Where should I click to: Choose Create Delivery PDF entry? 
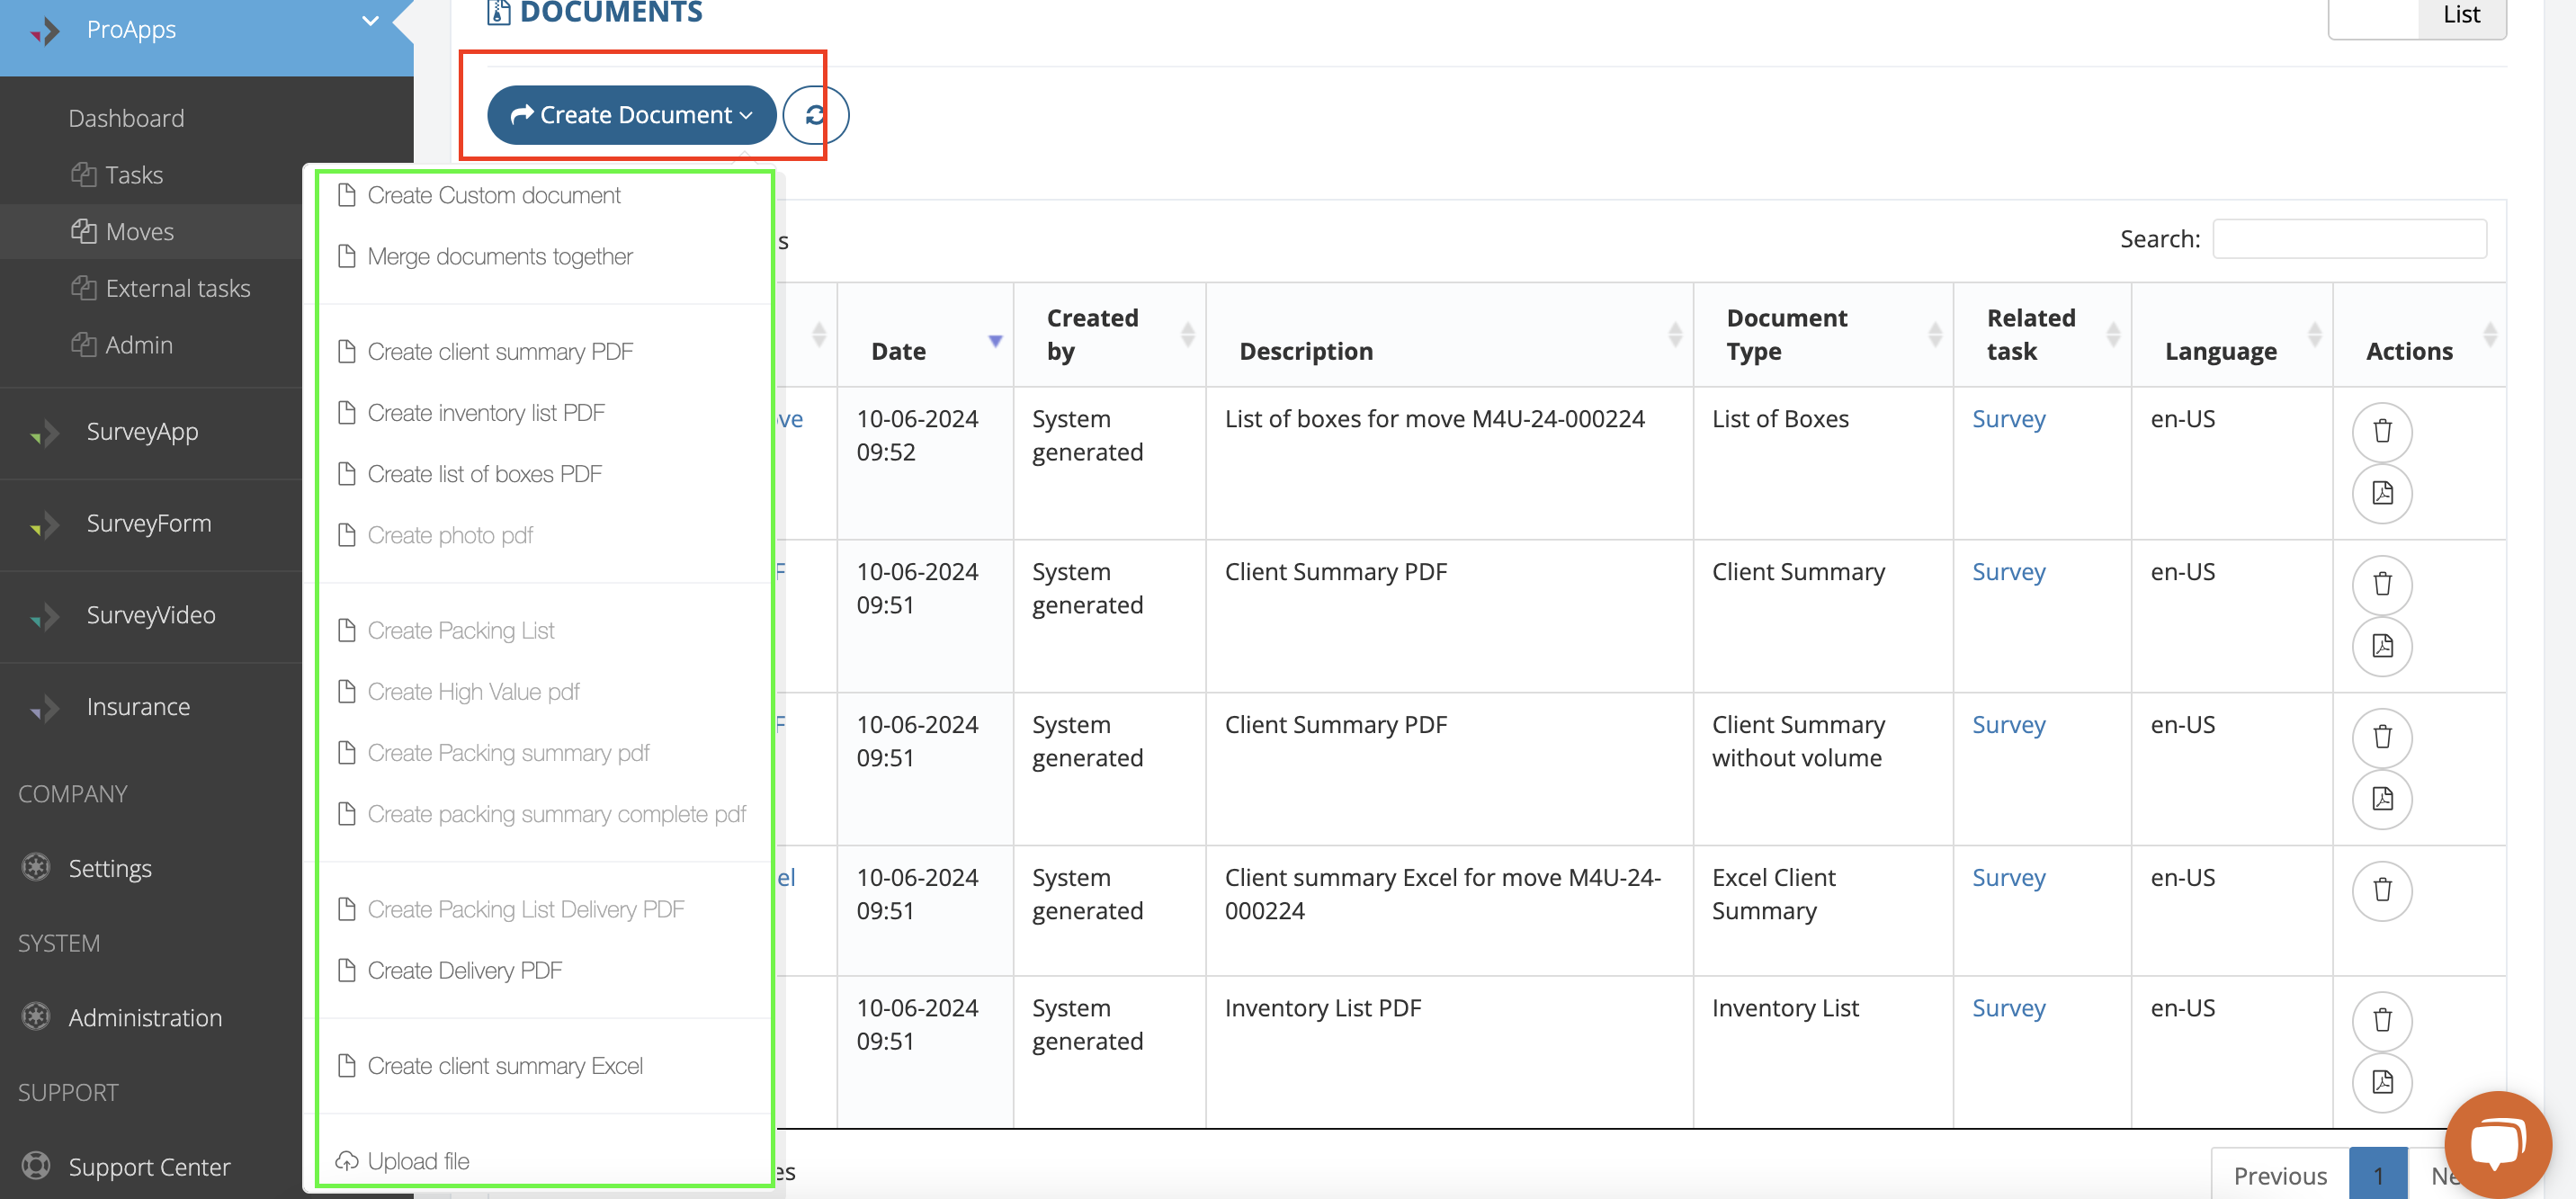[x=464, y=971]
